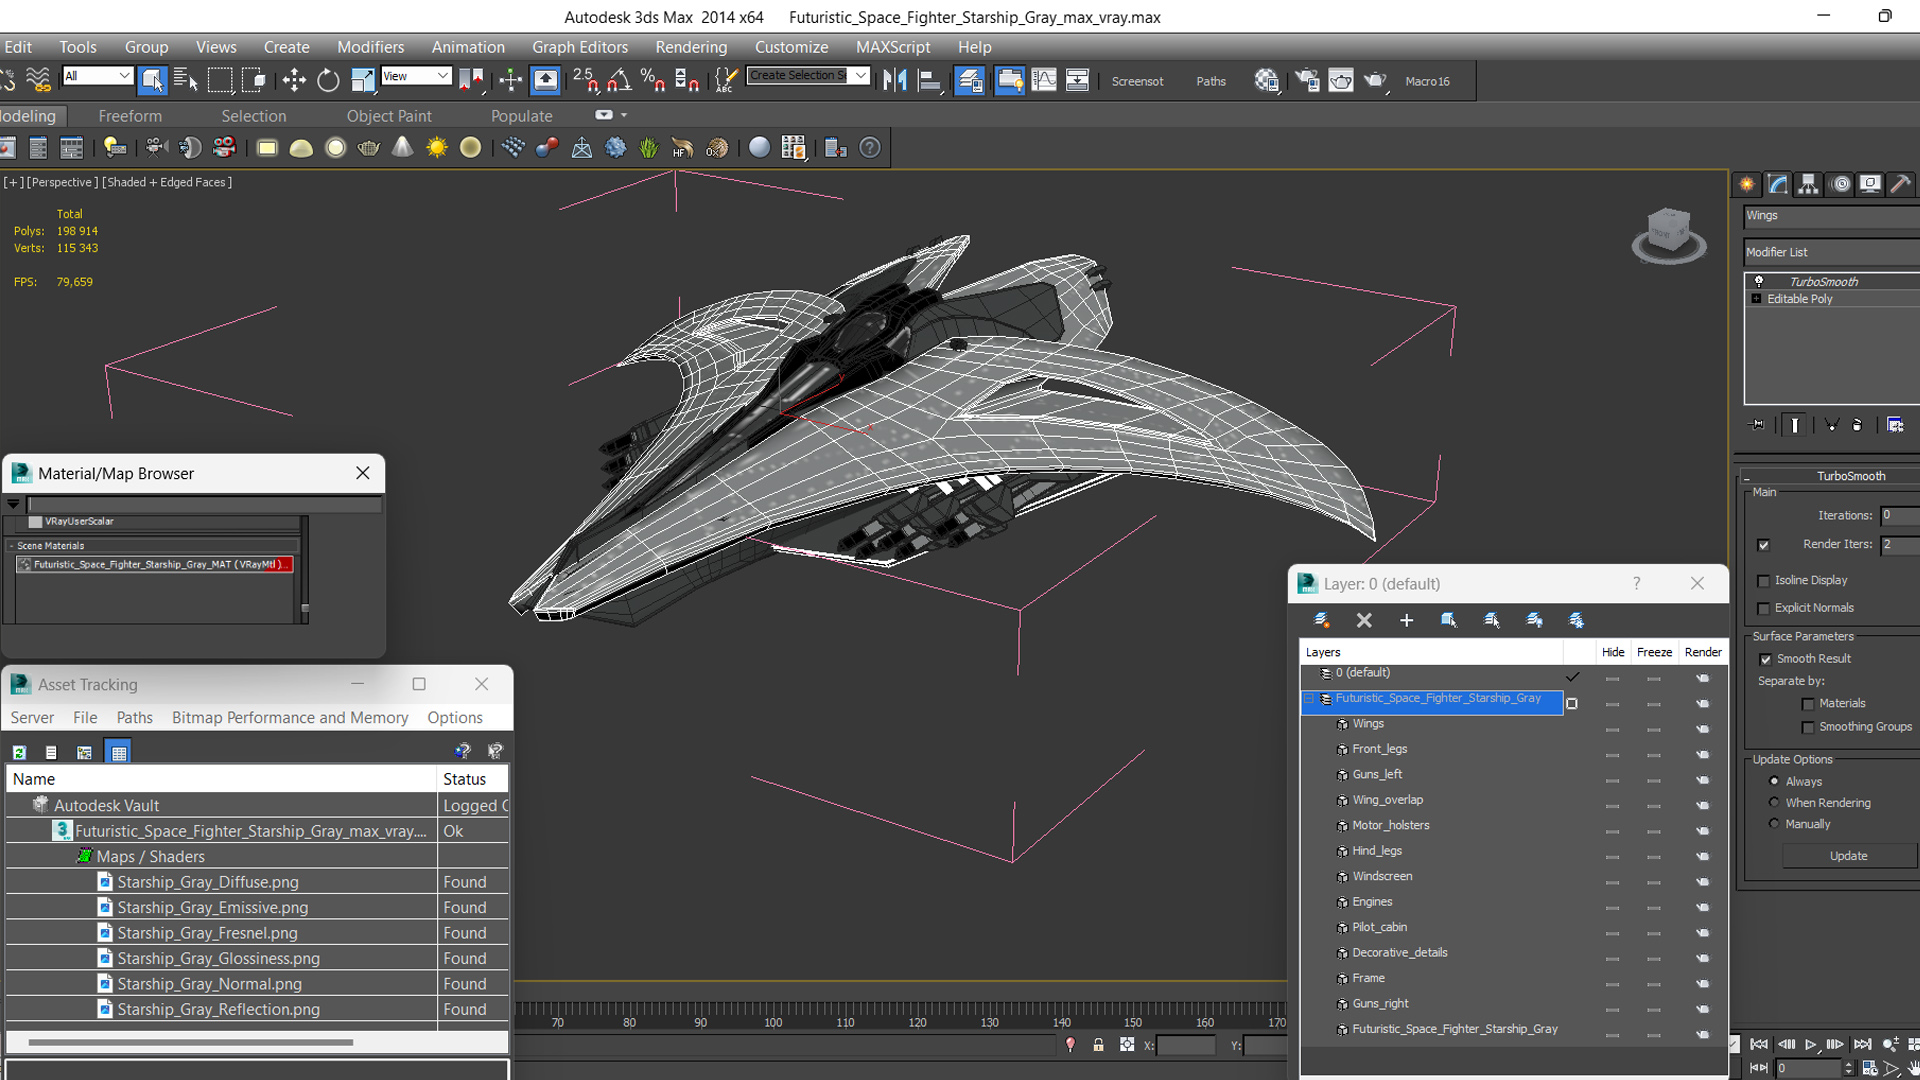Toggle Smooth Result checkbox
Screen dimensions: 1920x1080
pyautogui.click(x=1765, y=659)
